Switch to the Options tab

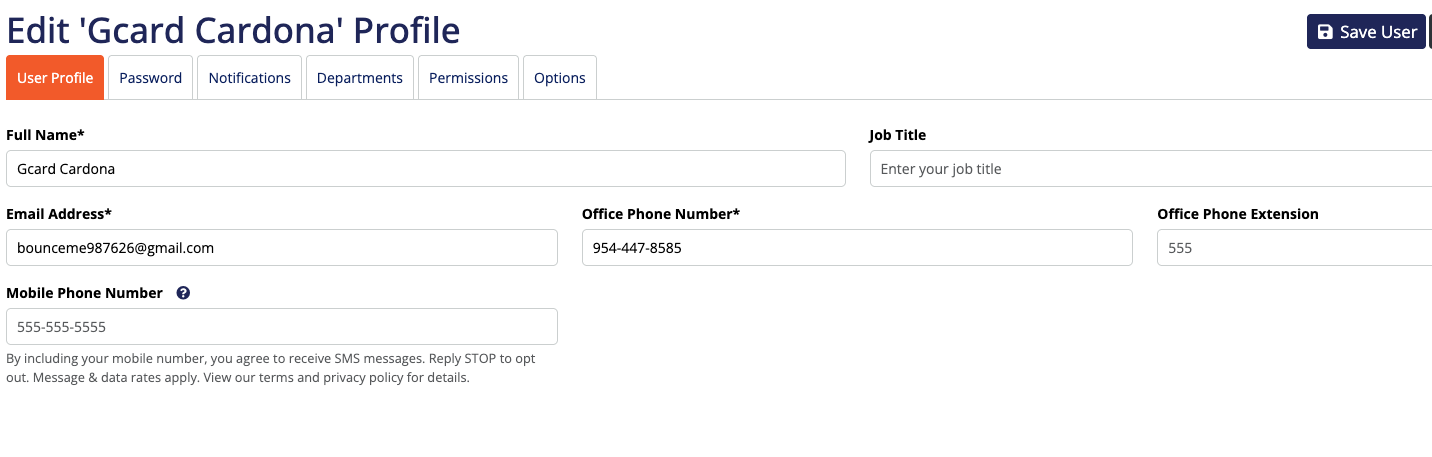click(560, 78)
